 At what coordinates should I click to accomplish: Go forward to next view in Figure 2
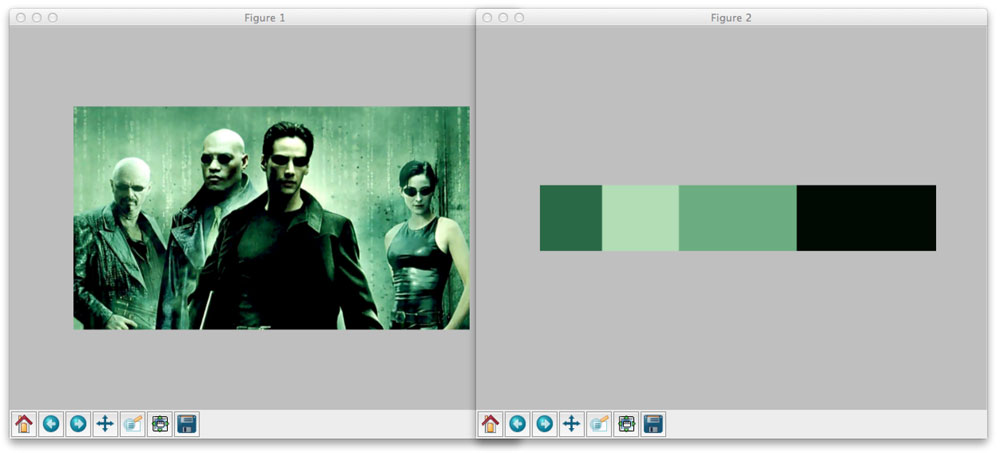tap(545, 424)
